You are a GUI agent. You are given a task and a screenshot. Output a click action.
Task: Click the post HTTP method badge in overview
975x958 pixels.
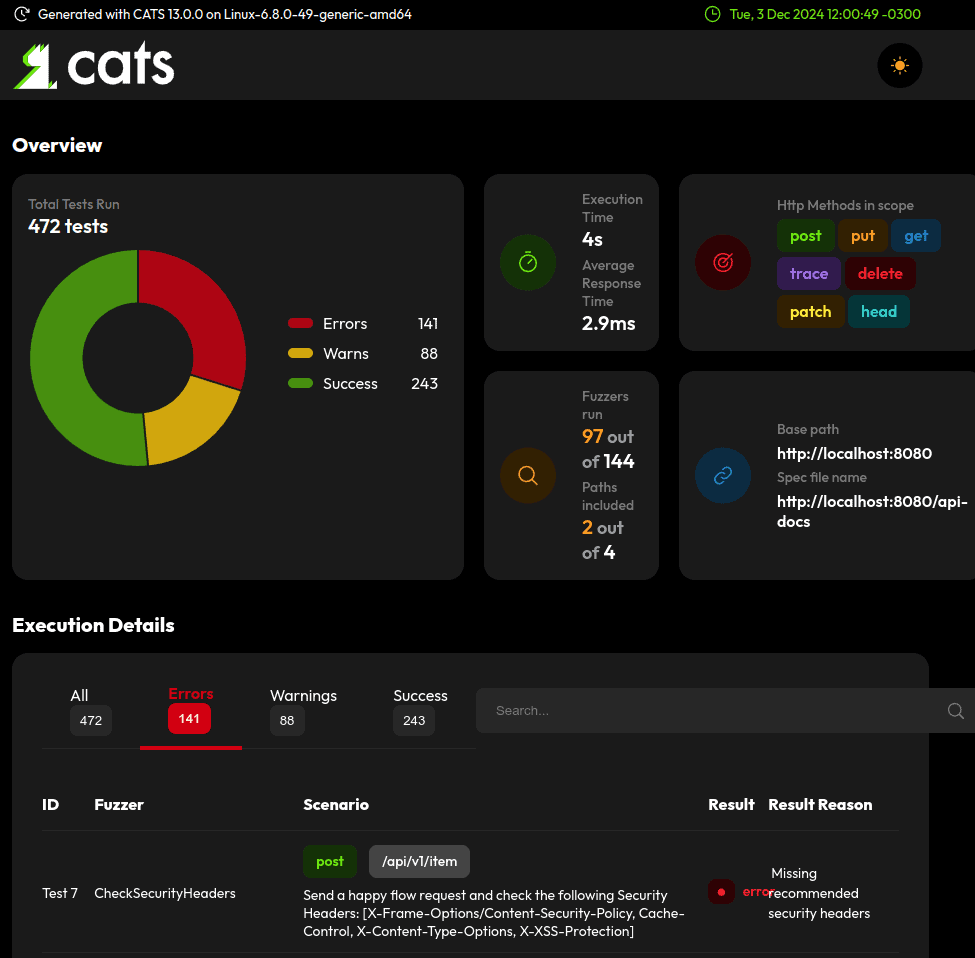pos(805,236)
